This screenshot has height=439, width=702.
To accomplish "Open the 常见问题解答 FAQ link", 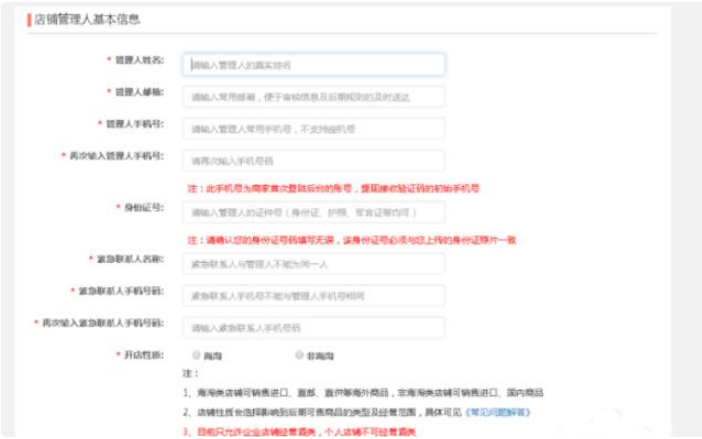I will click(x=498, y=412).
